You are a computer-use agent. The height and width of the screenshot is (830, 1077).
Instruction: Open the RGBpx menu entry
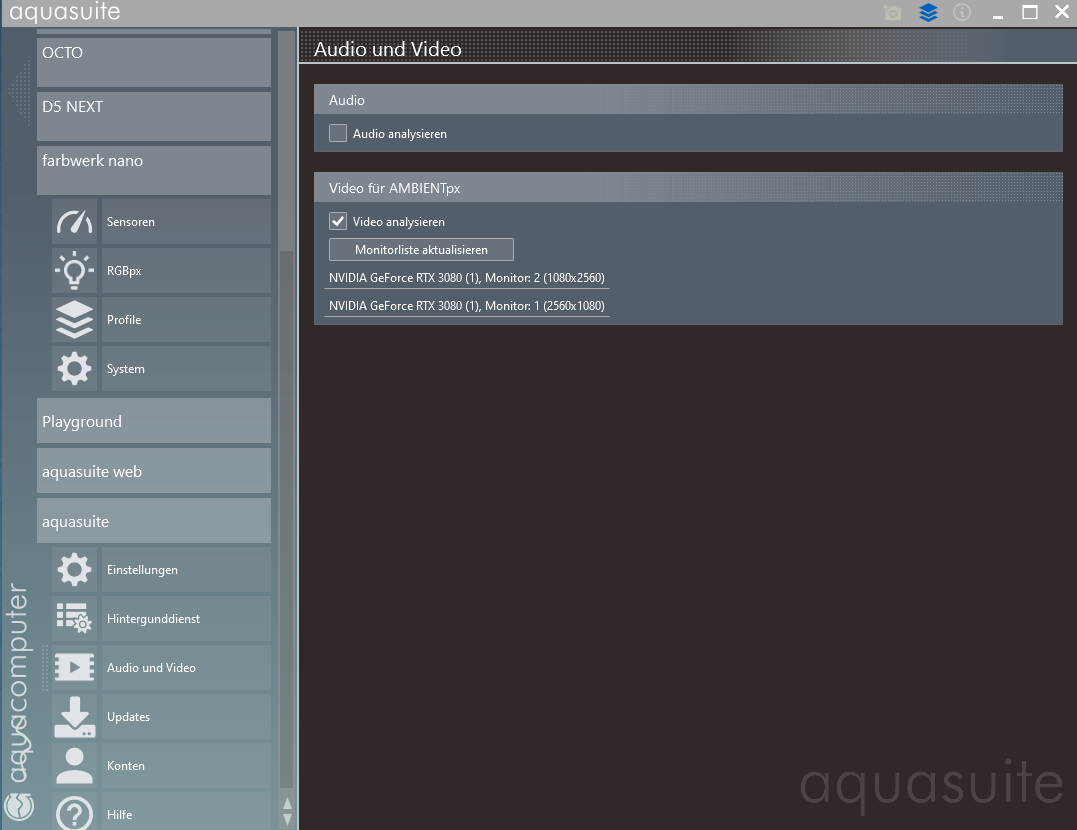pyautogui.click(x=186, y=271)
